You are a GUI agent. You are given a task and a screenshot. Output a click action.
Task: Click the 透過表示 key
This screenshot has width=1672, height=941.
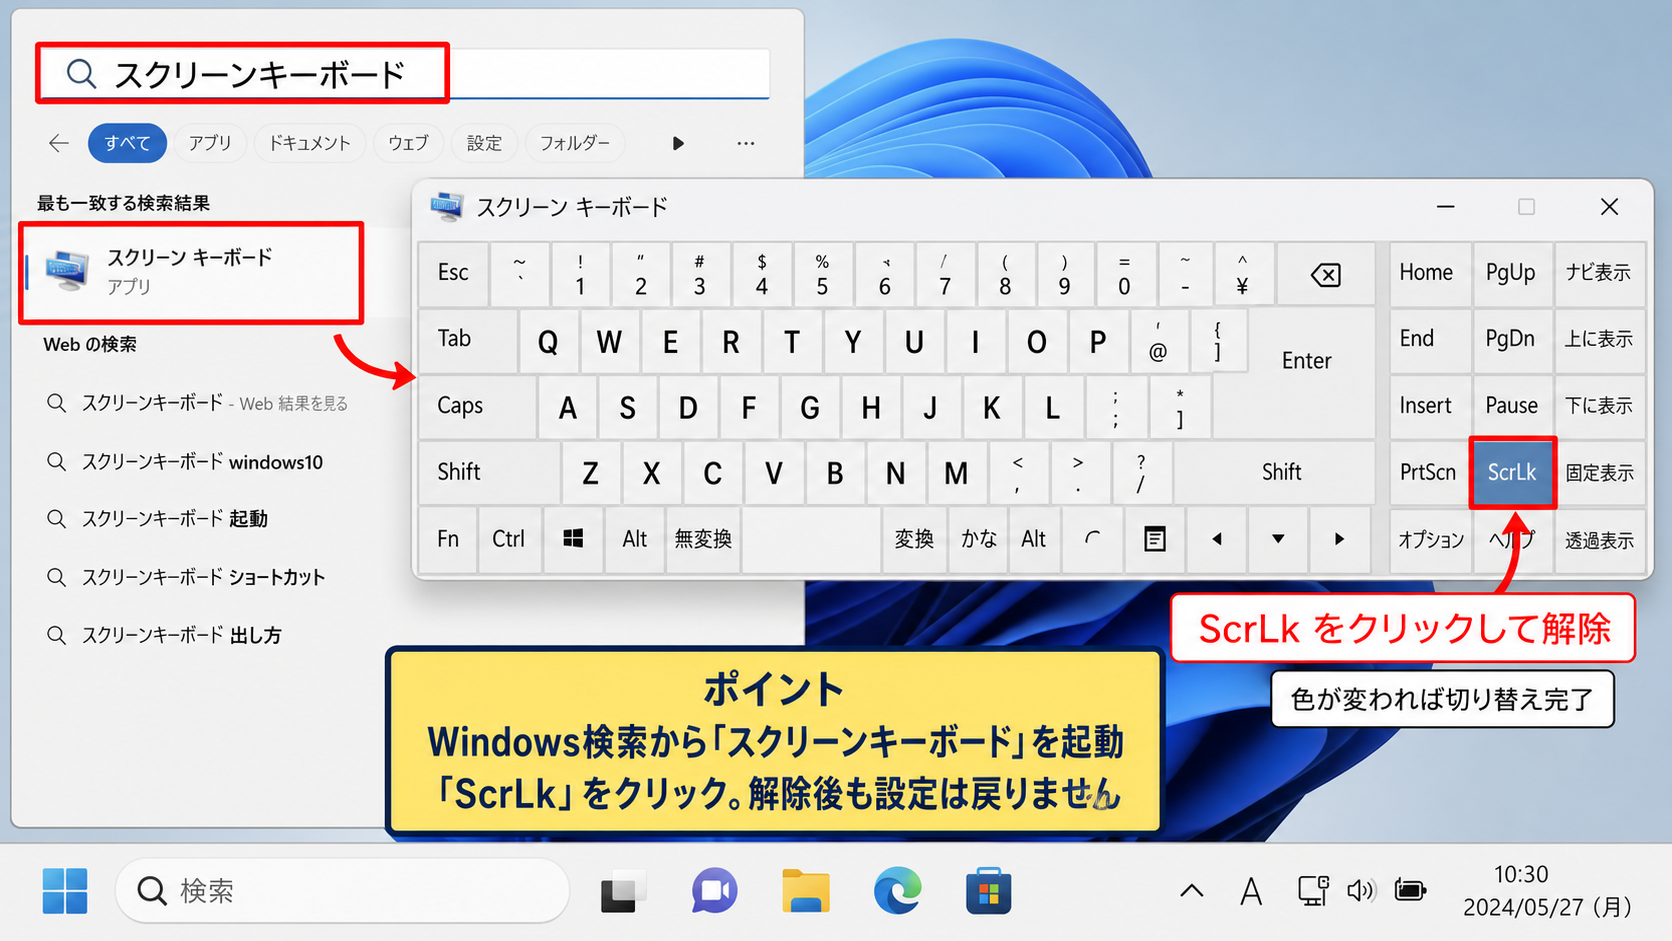pos(1599,540)
